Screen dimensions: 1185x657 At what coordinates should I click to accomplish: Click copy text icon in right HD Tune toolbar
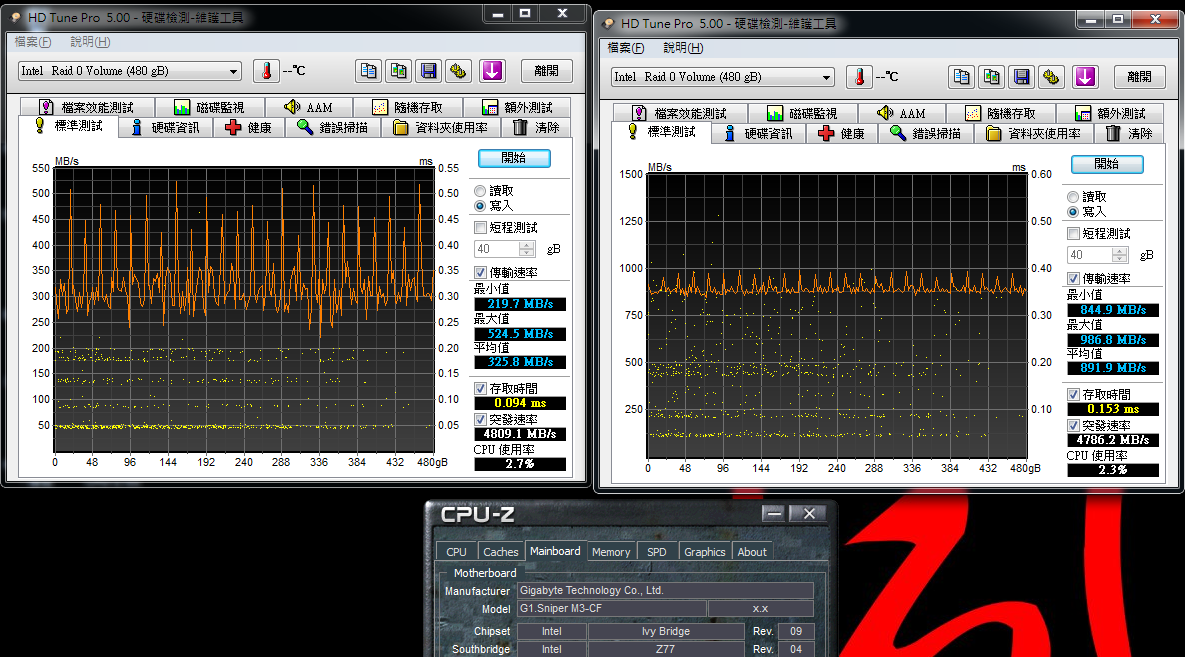pyautogui.click(x=961, y=77)
